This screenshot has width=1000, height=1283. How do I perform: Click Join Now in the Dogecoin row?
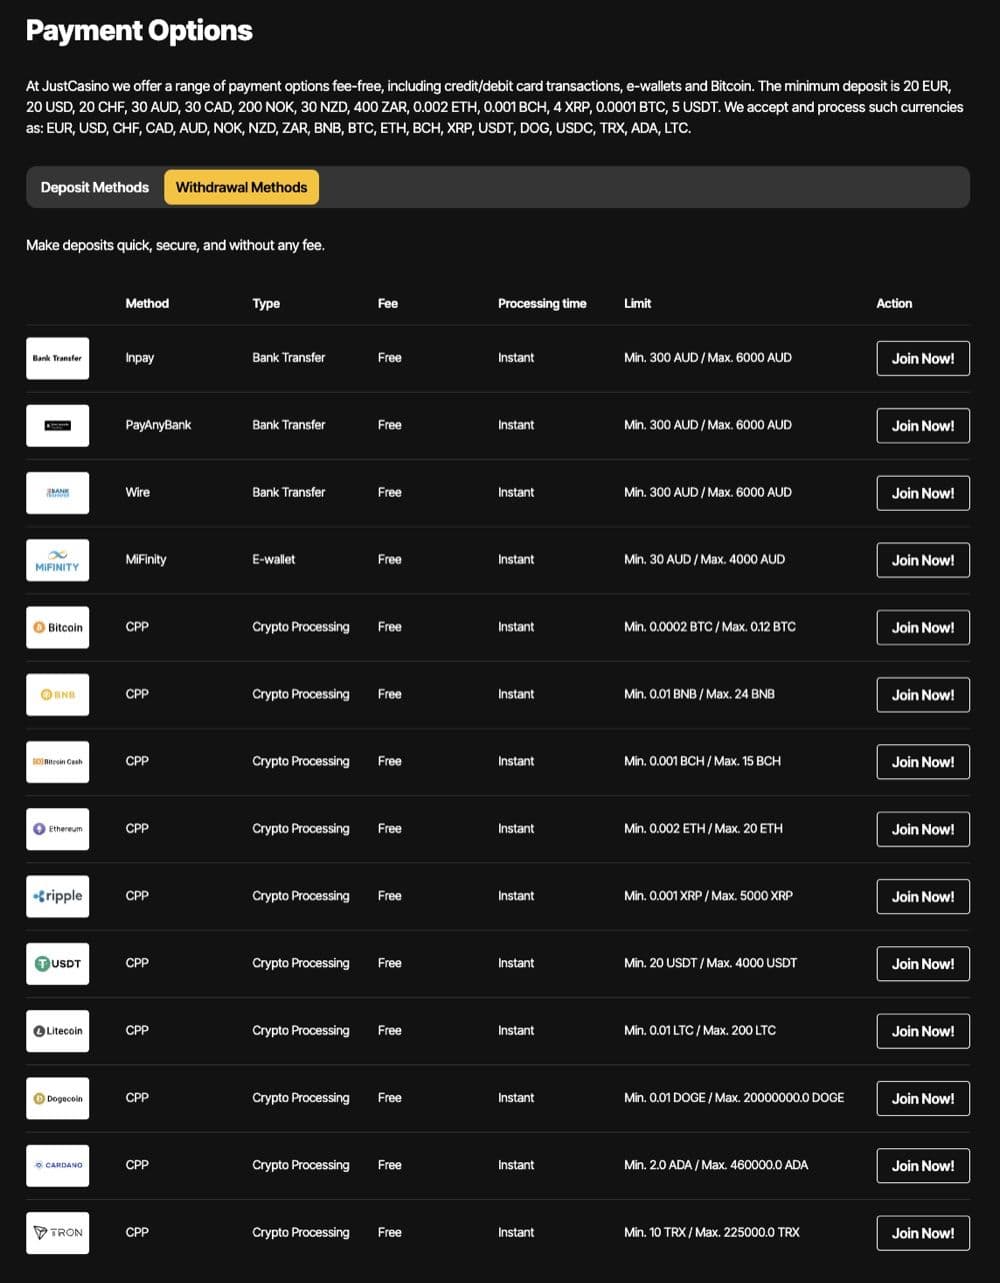(x=923, y=1098)
